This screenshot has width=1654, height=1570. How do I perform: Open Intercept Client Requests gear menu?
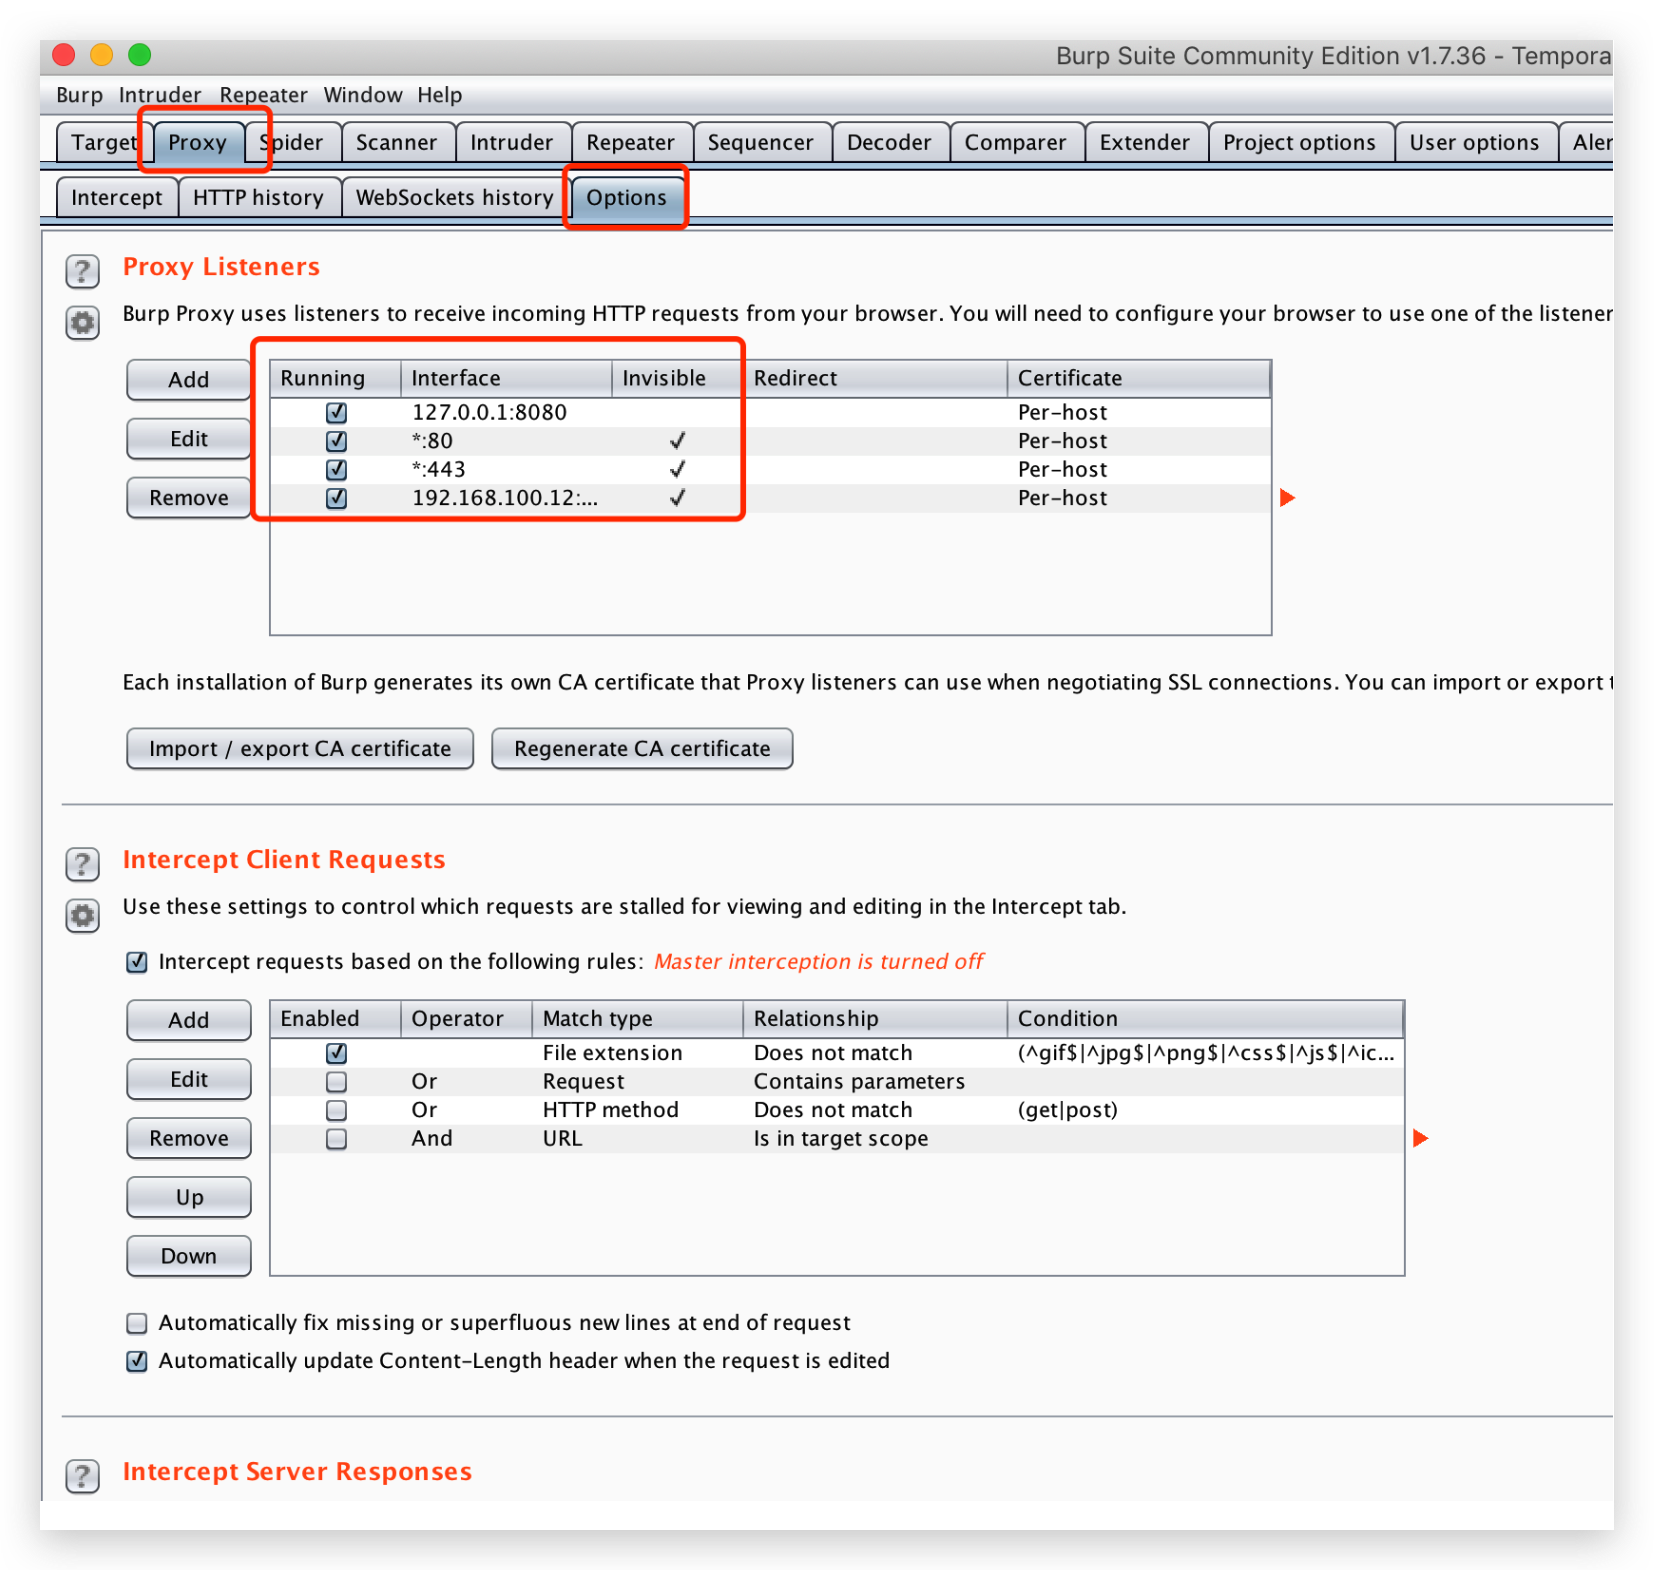(x=82, y=916)
